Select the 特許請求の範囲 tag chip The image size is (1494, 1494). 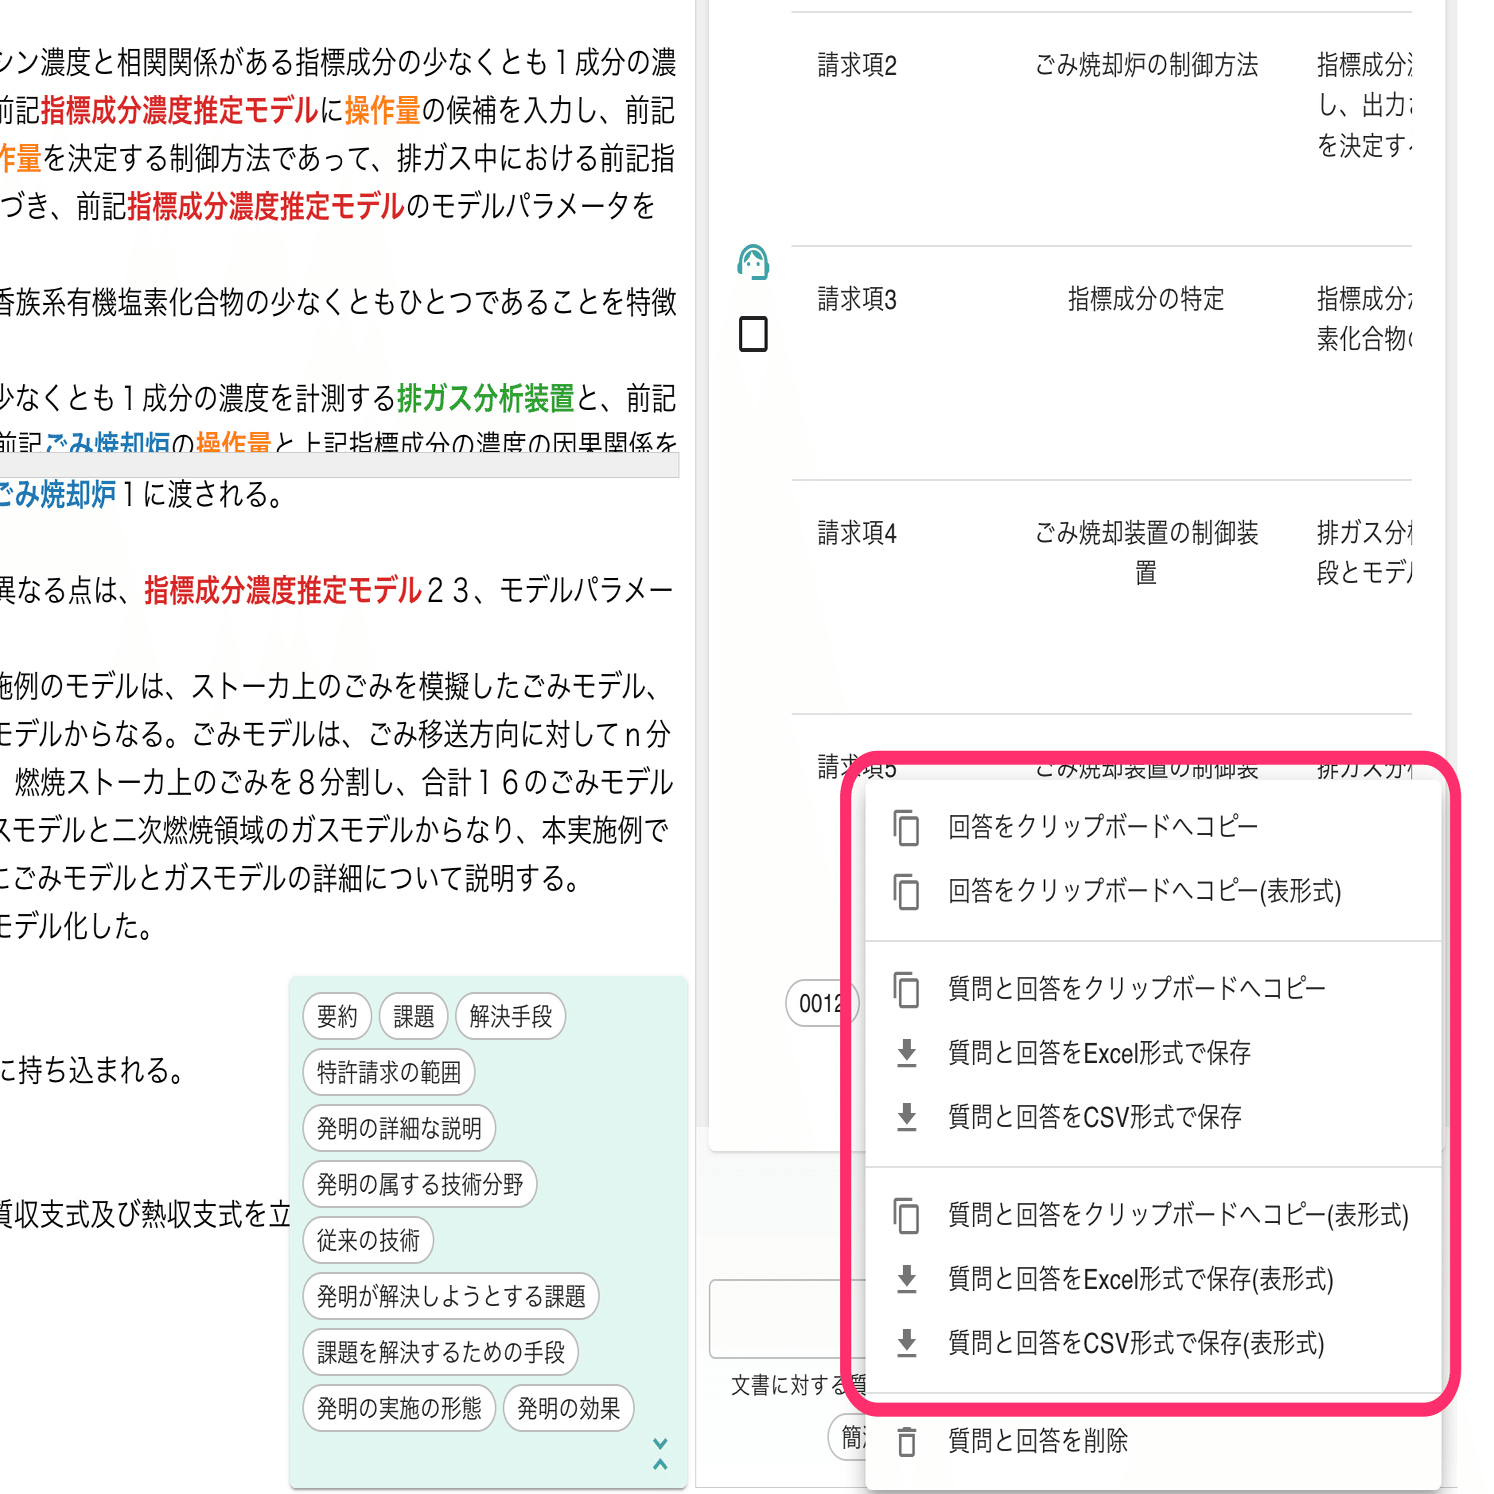click(388, 1072)
